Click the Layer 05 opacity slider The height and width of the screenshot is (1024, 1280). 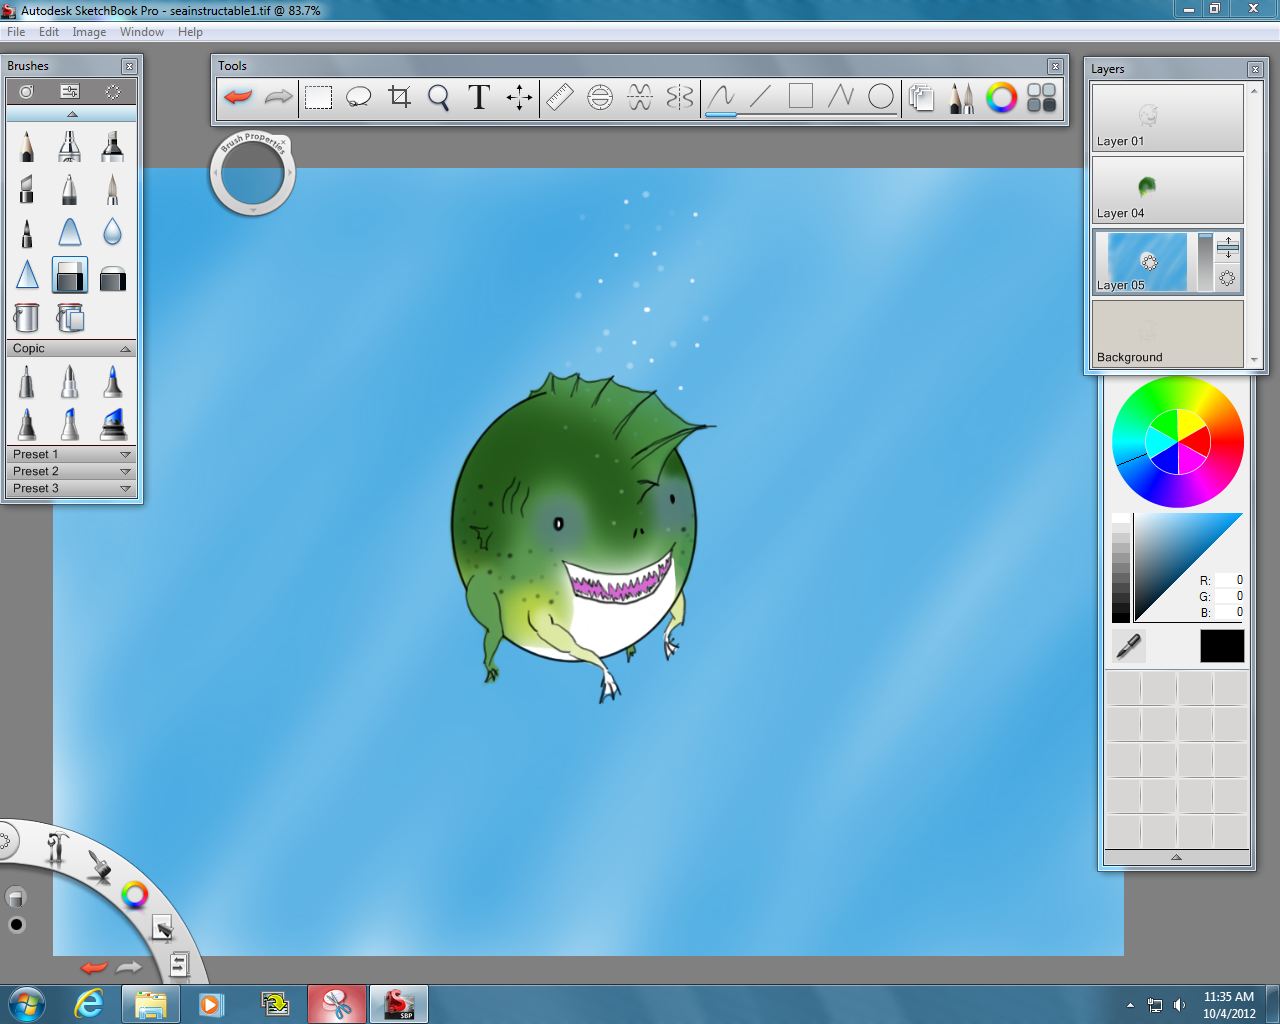[1204, 262]
